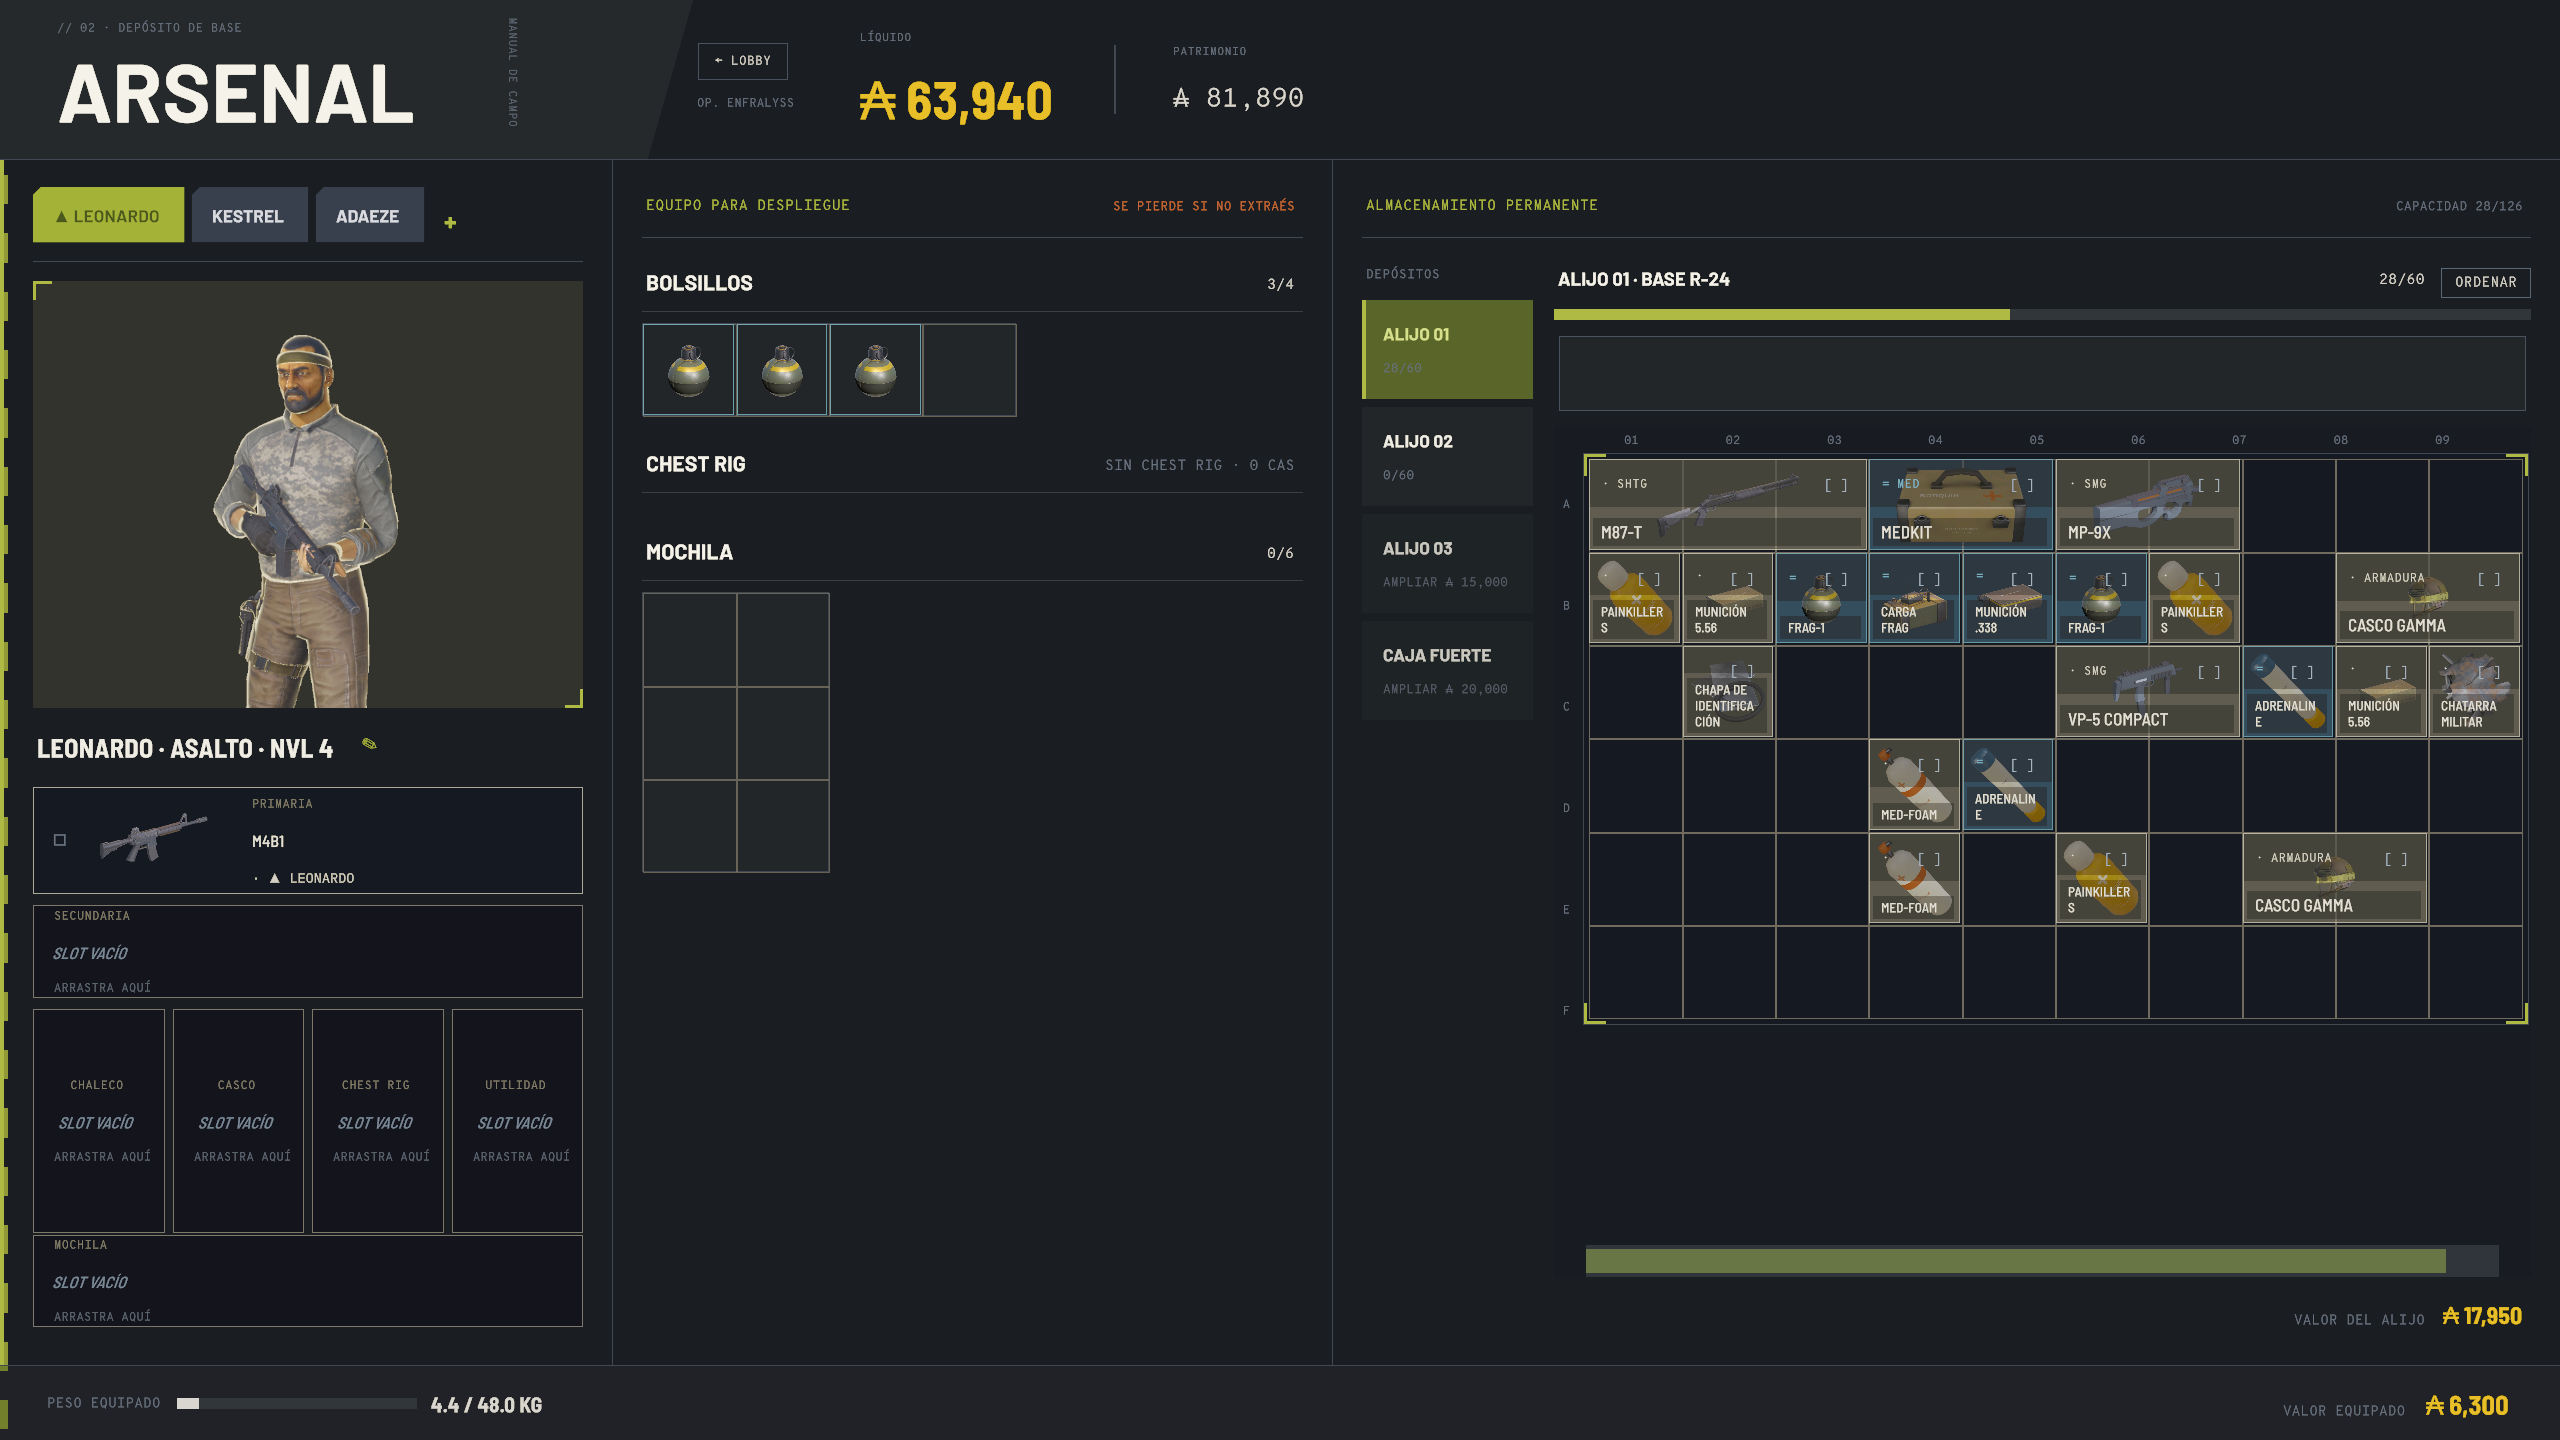Image resolution: width=2560 pixels, height=1440 pixels.
Task: Toggle the bracket marker on MP-9X item
Action: [2209, 485]
